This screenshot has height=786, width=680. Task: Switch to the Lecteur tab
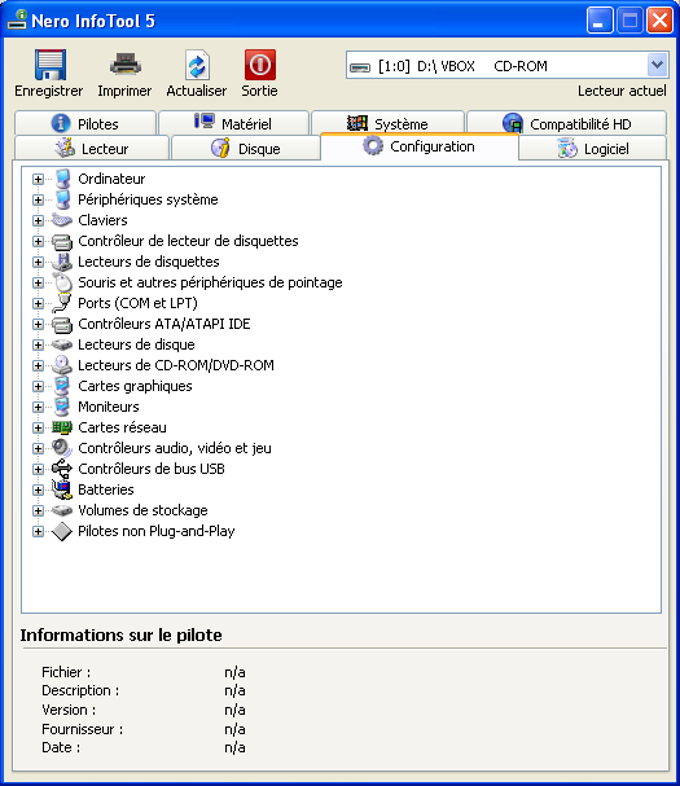(x=92, y=148)
